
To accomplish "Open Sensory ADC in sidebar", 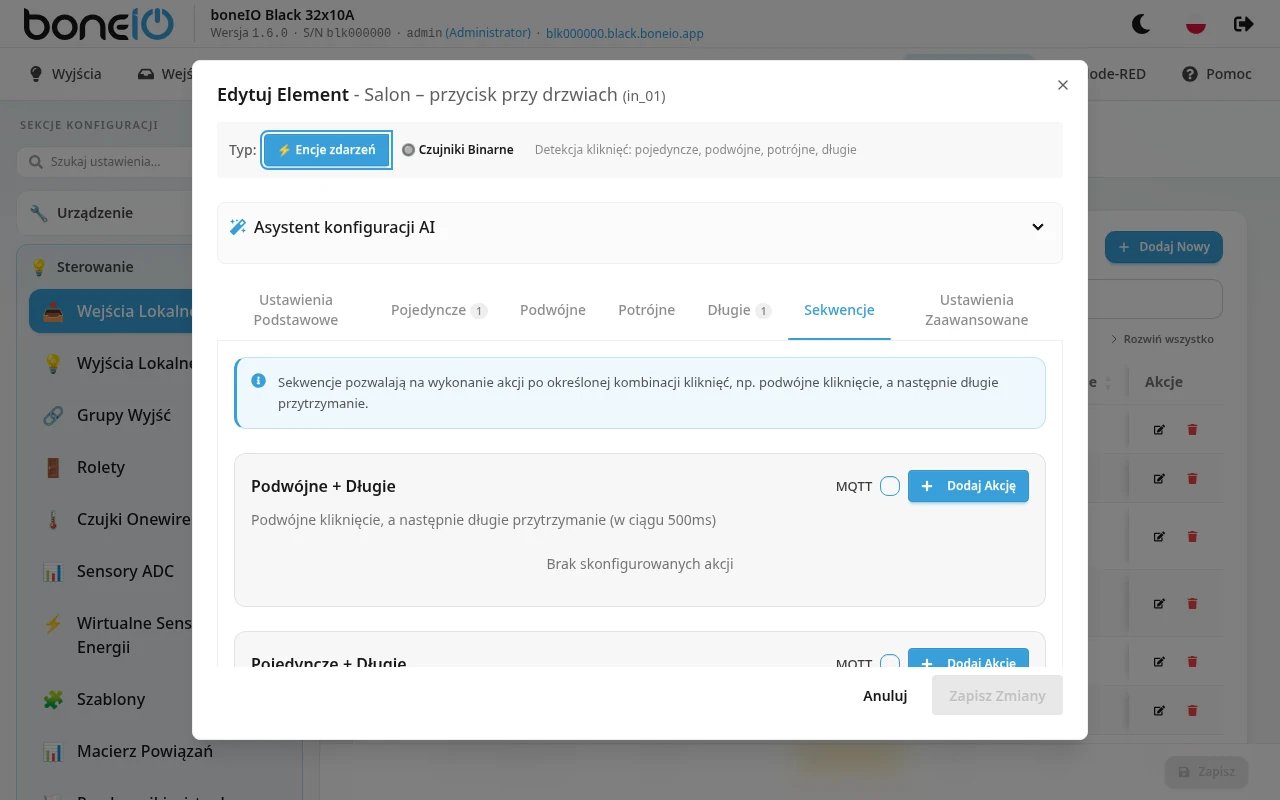I will point(125,571).
